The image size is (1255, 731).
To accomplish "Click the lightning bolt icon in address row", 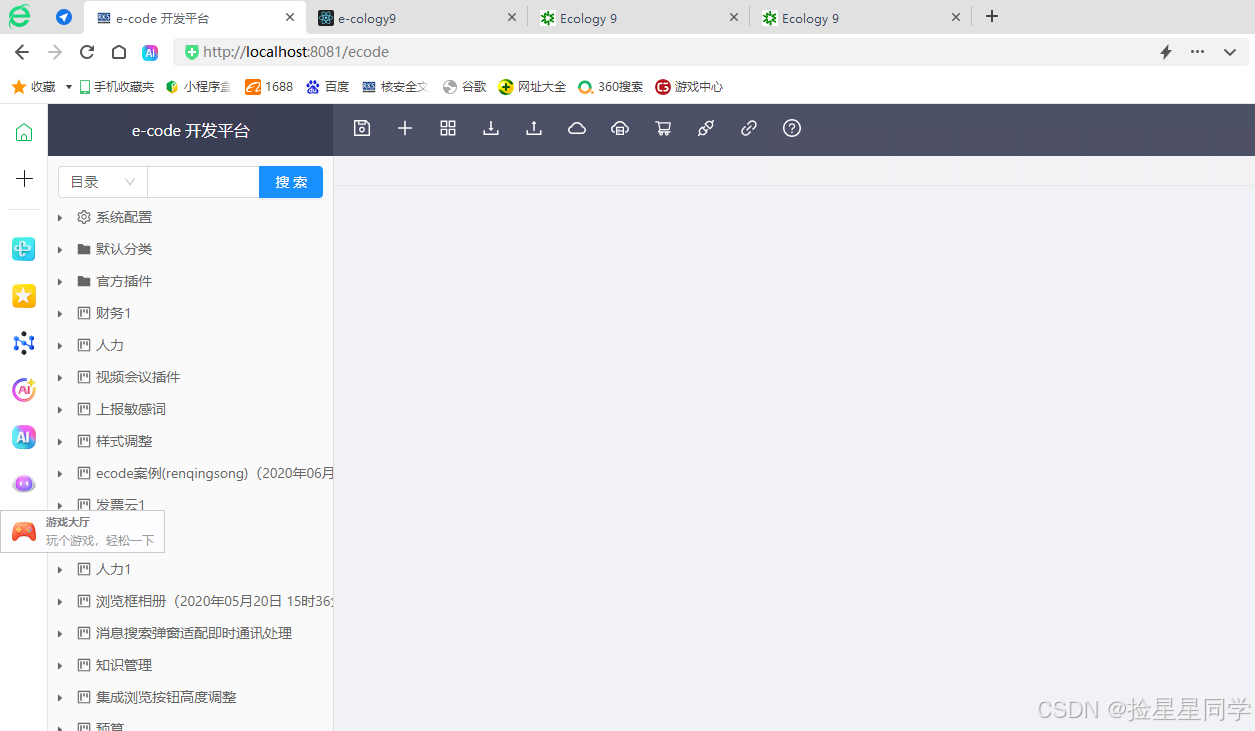I will pos(1166,52).
